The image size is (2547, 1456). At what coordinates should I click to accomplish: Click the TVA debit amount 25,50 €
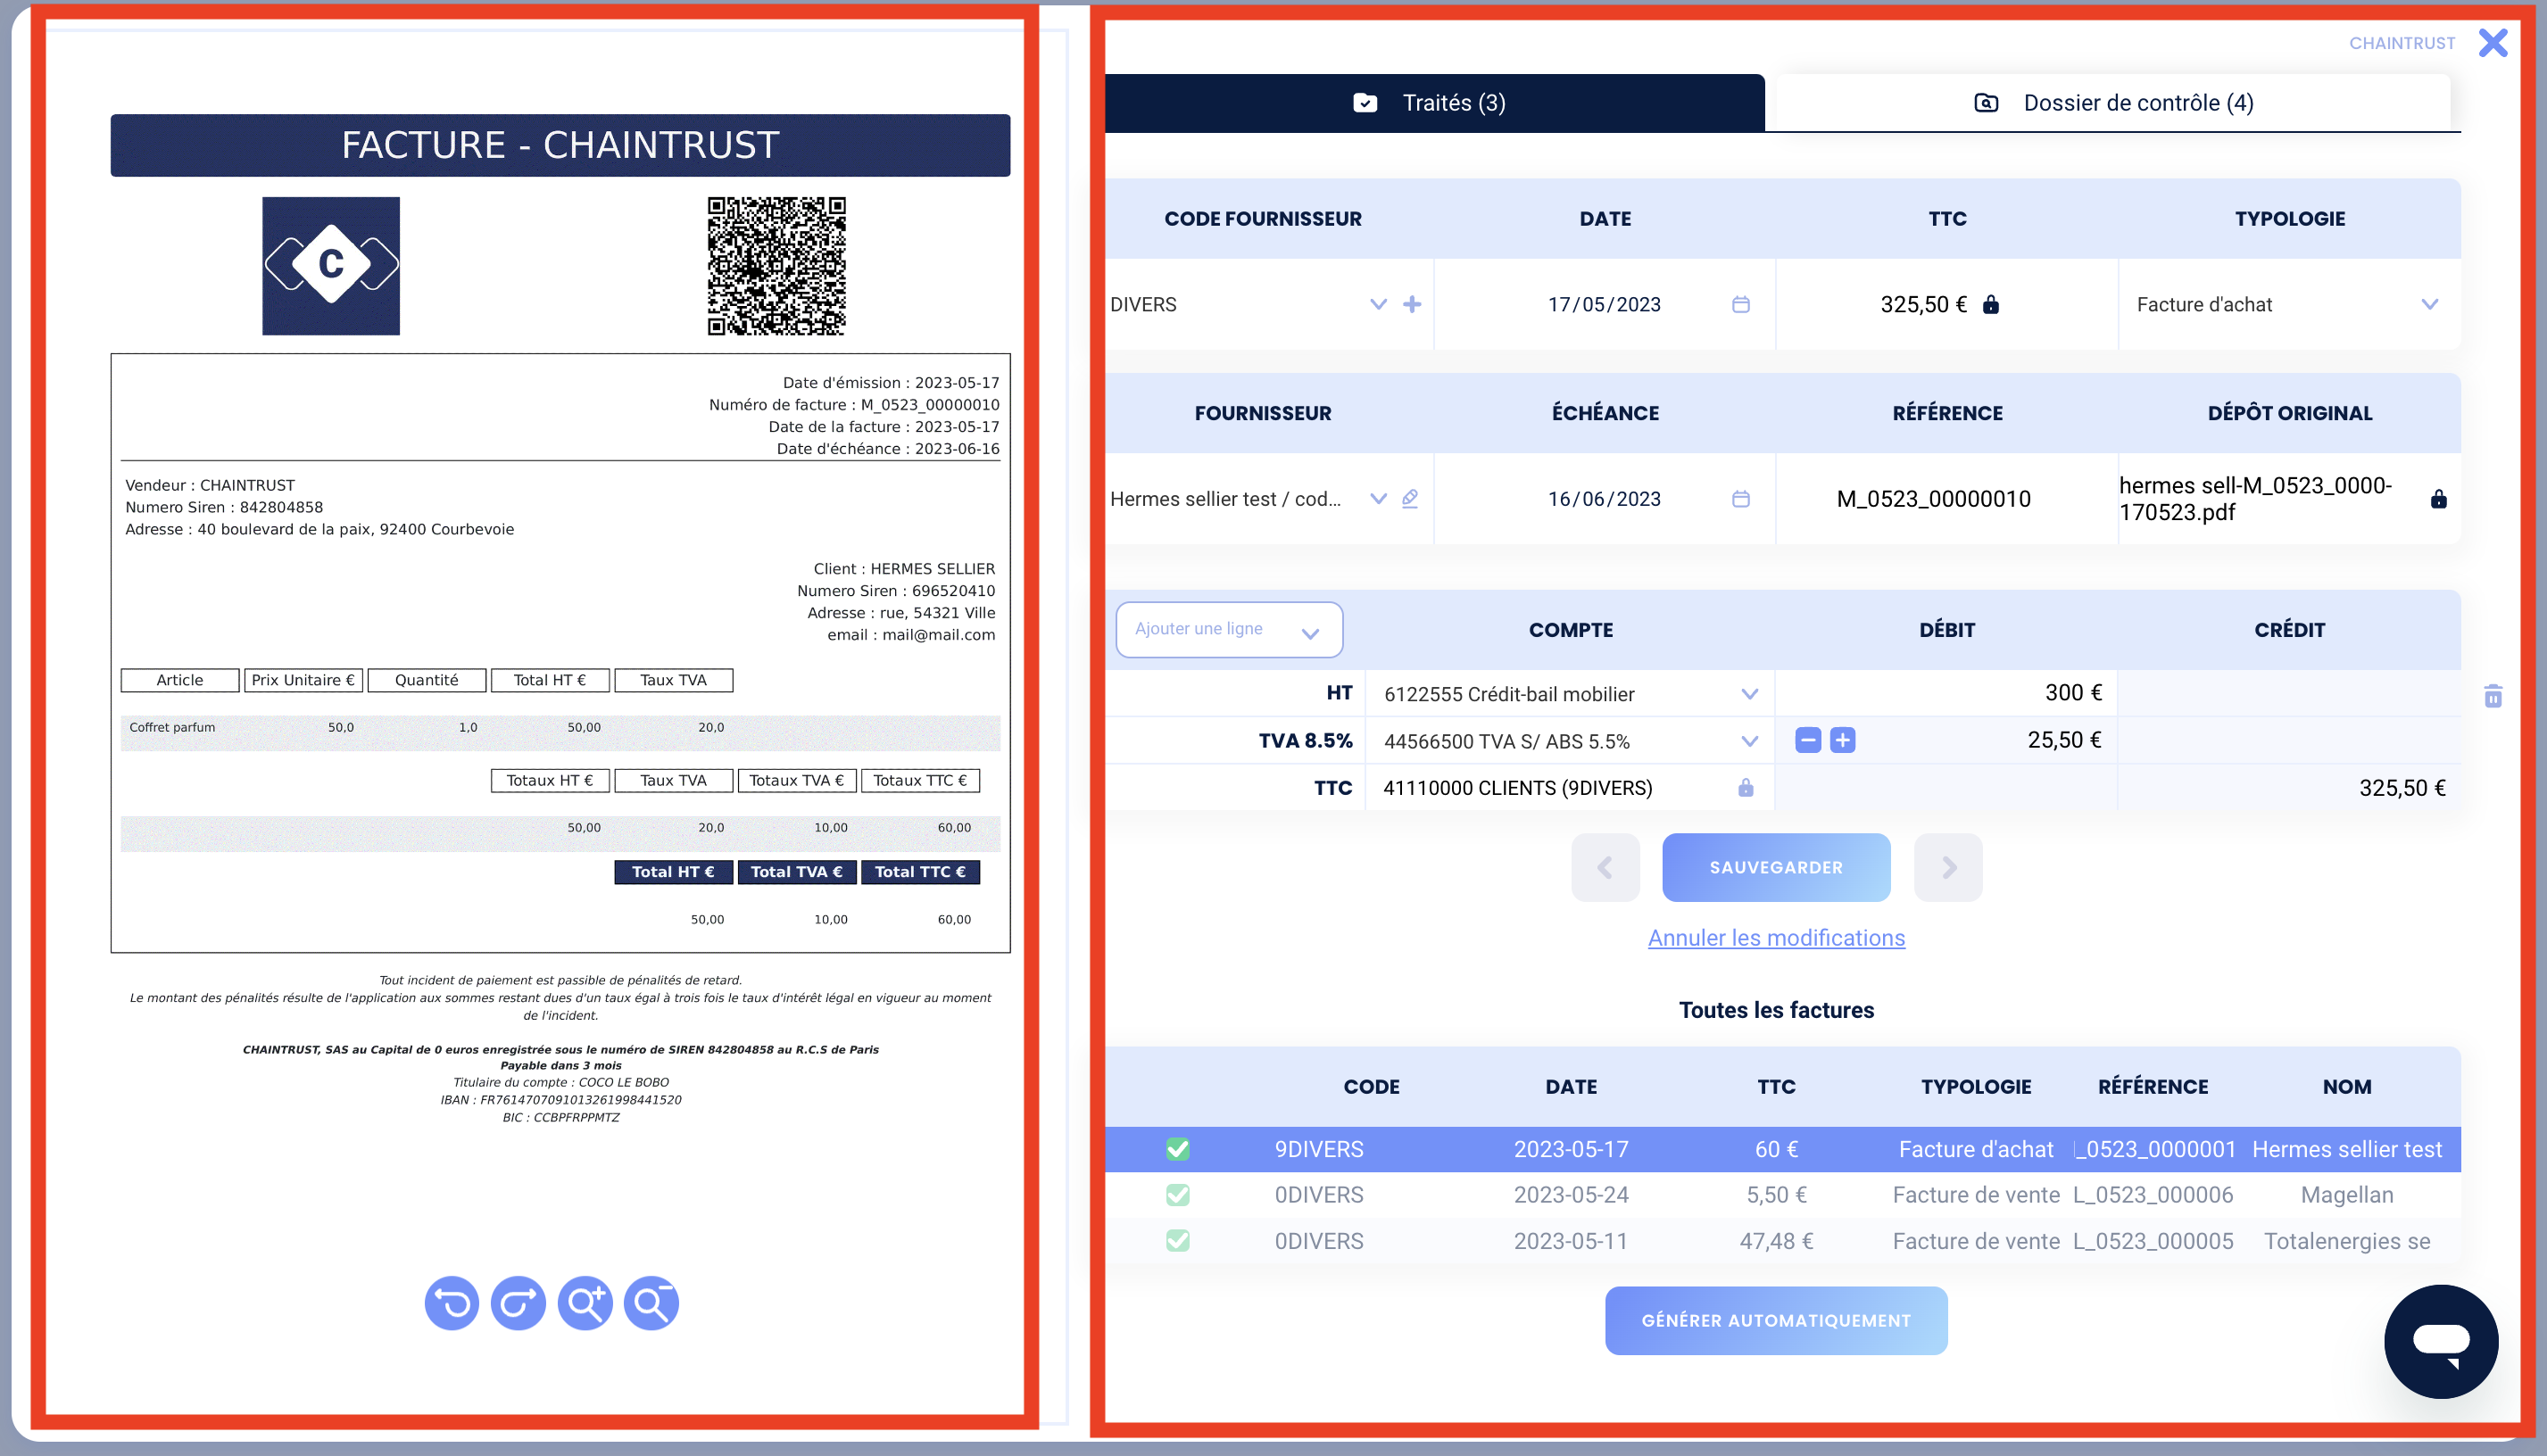coord(2064,740)
